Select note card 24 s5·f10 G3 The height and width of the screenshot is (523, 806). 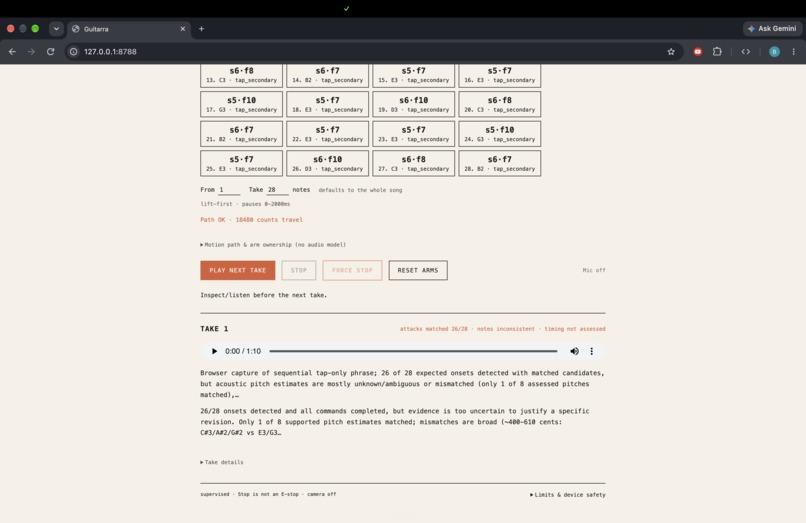[x=500, y=134]
